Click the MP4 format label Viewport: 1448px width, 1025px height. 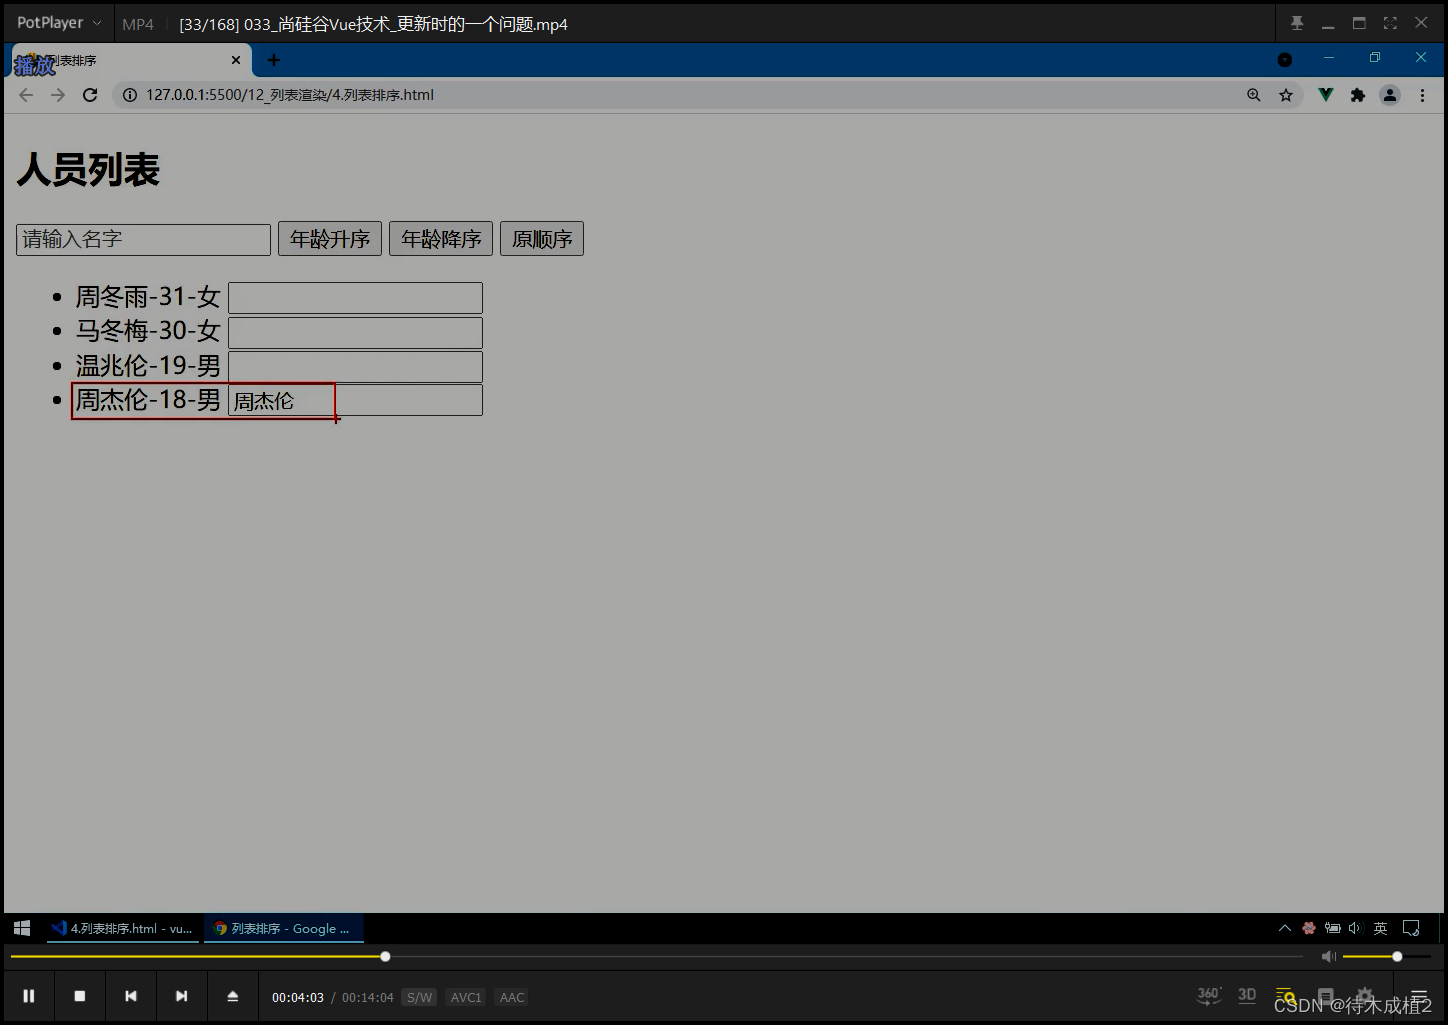(138, 24)
